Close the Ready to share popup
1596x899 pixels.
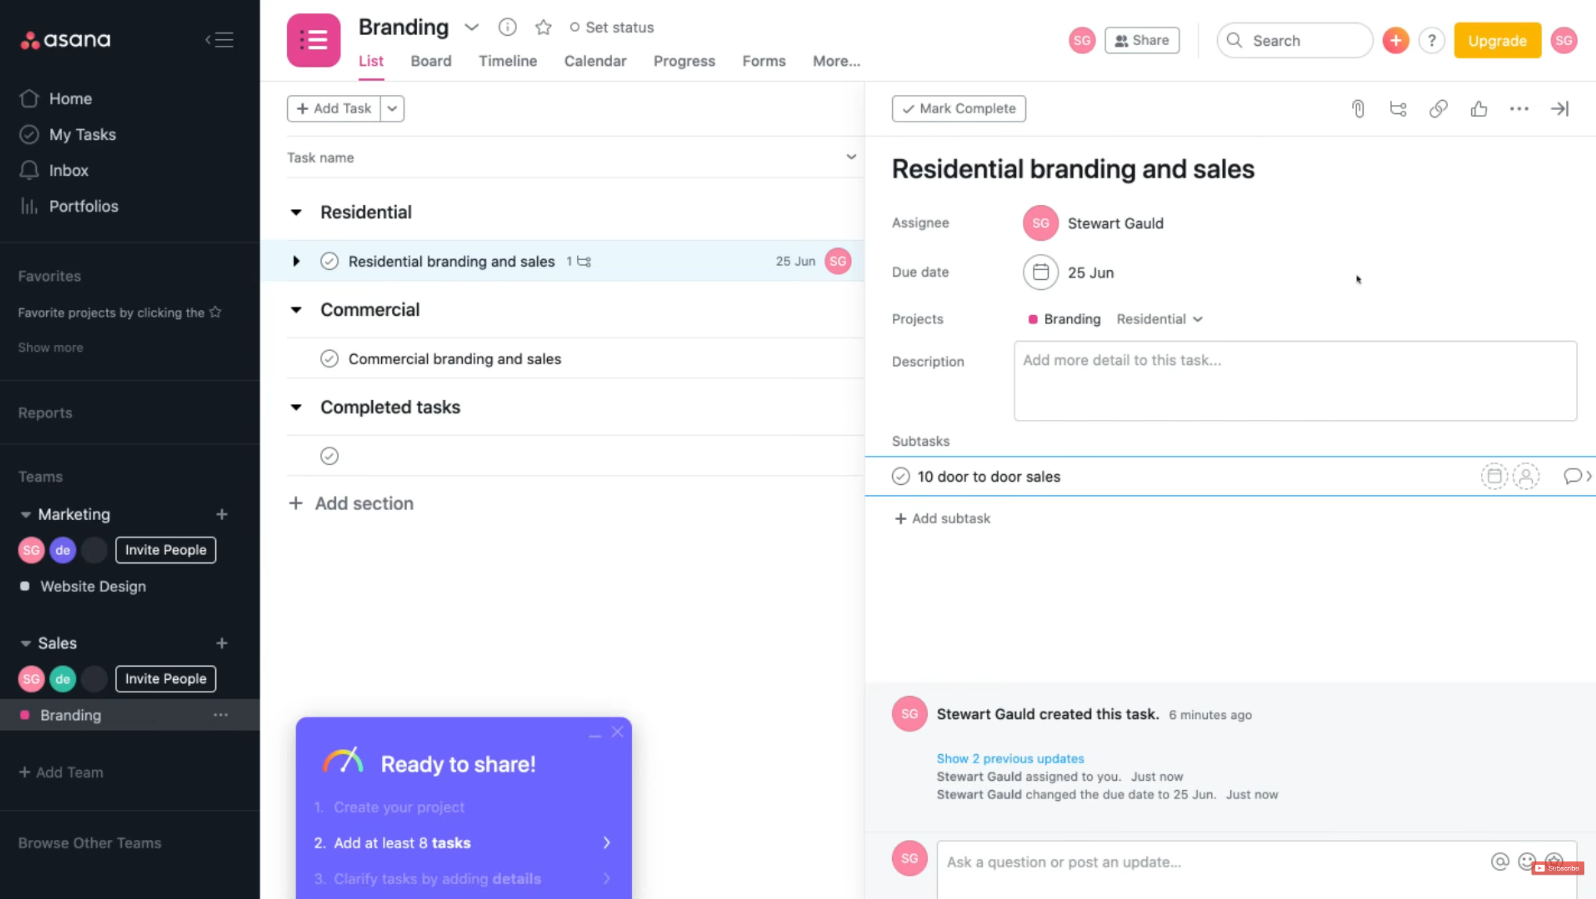pos(617,732)
